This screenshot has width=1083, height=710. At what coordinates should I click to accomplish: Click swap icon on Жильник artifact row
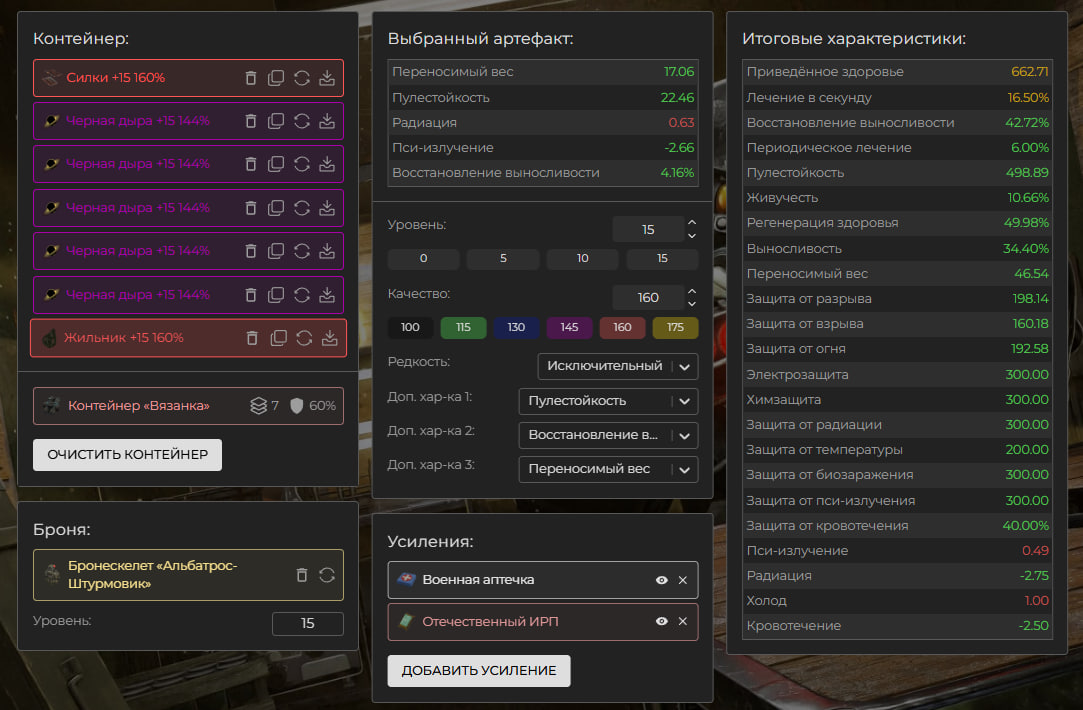303,338
